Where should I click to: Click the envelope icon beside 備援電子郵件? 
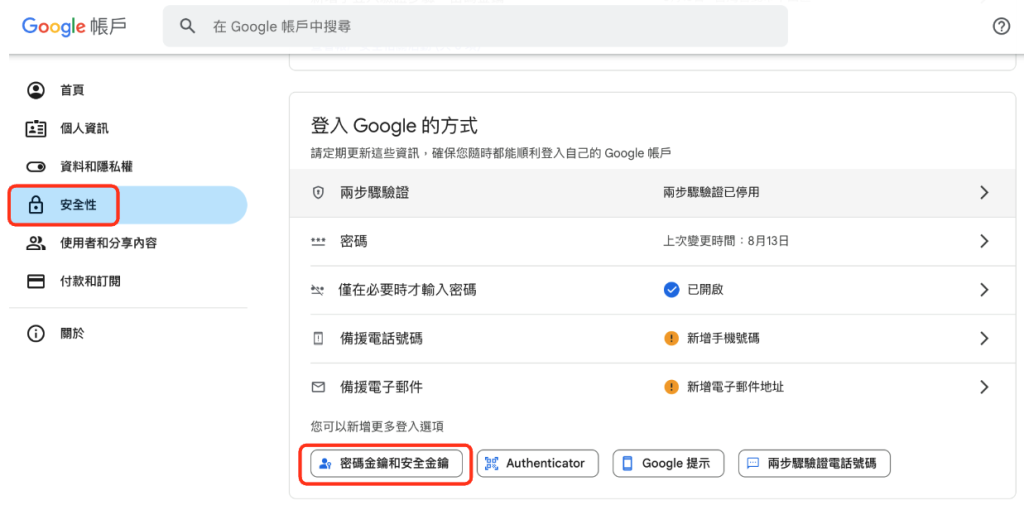(318, 387)
